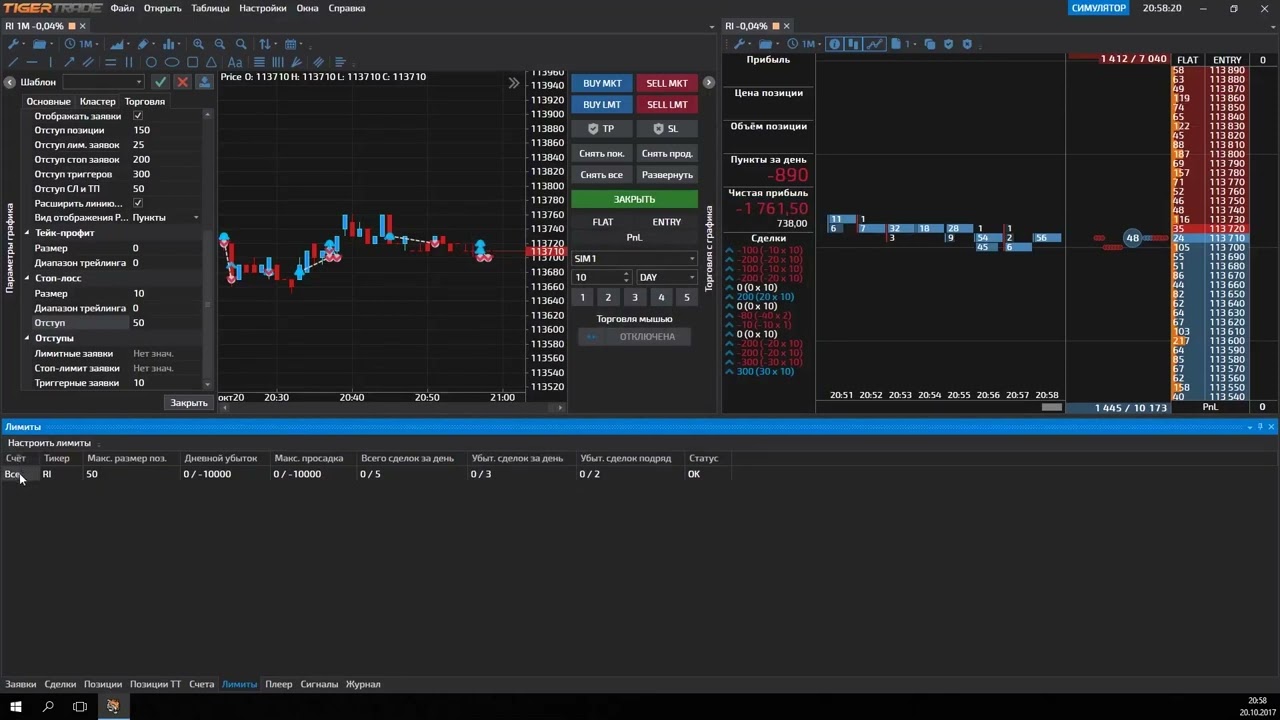Select the ellipse shape tool
The height and width of the screenshot is (720, 1280).
tap(172, 62)
